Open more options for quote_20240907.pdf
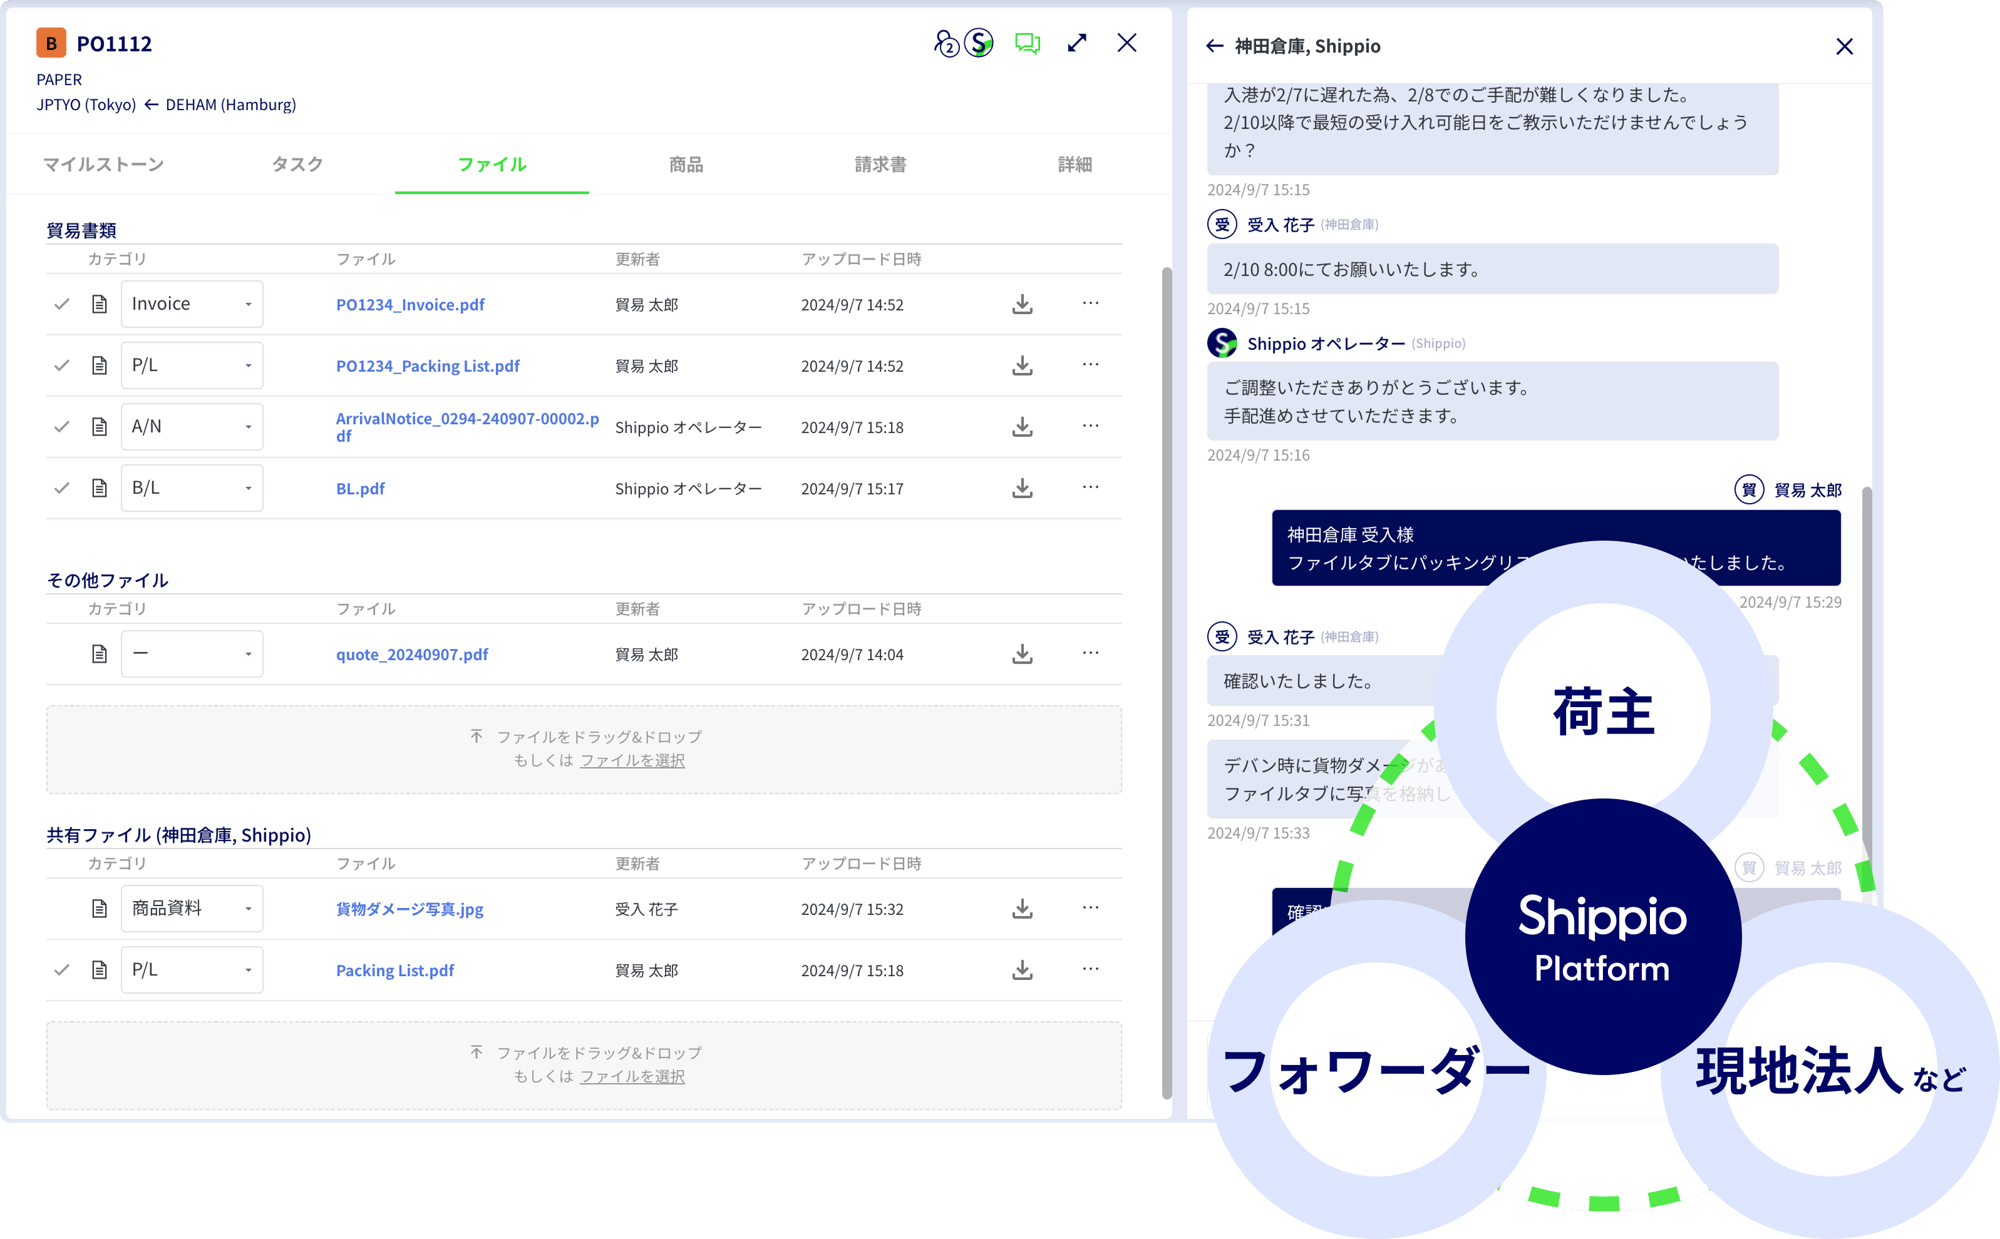This screenshot has width=2000, height=1239. [1090, 653]
